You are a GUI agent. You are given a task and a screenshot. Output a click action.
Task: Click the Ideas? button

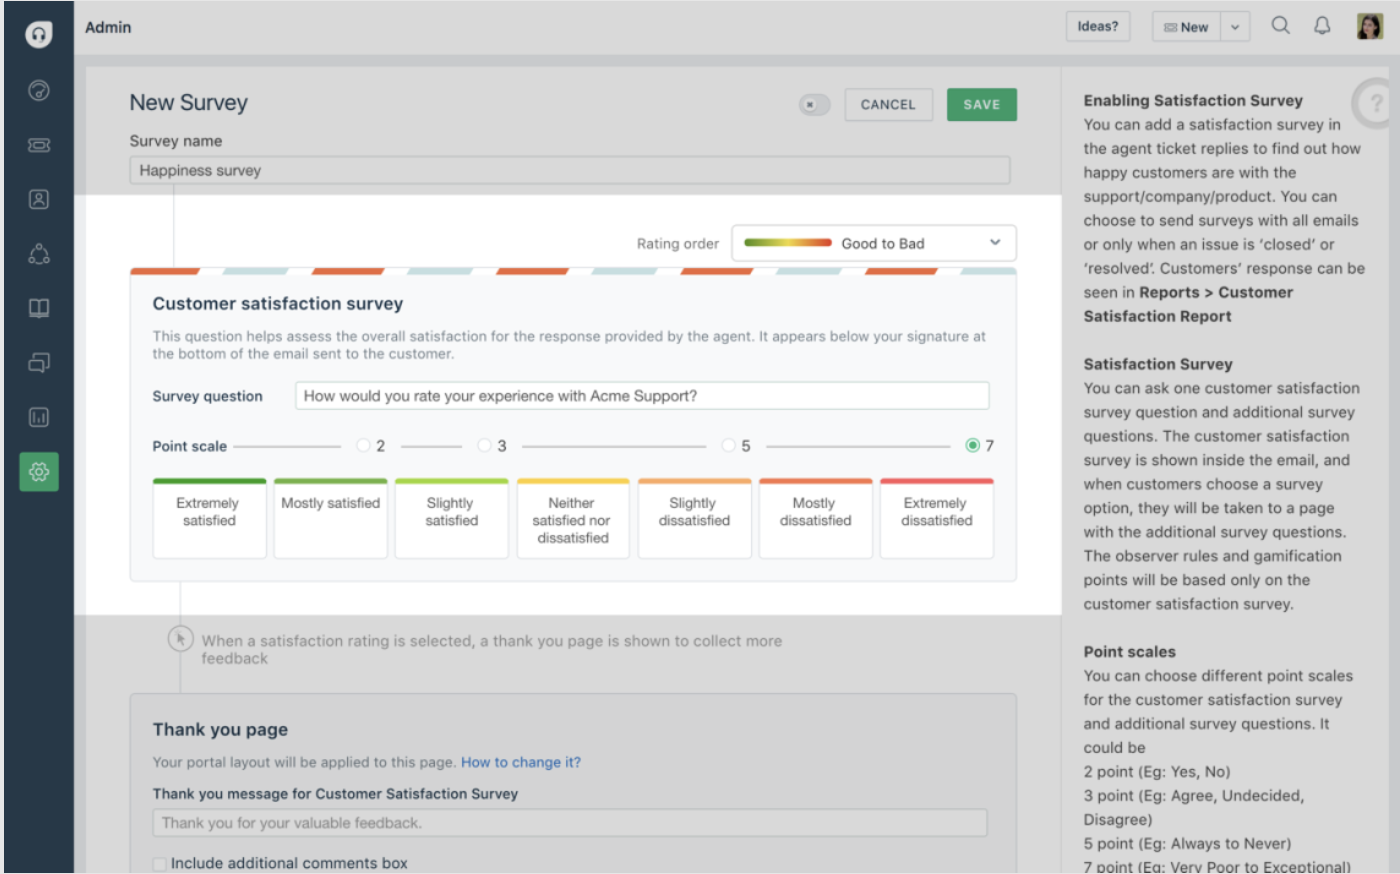pos(1098,27)
